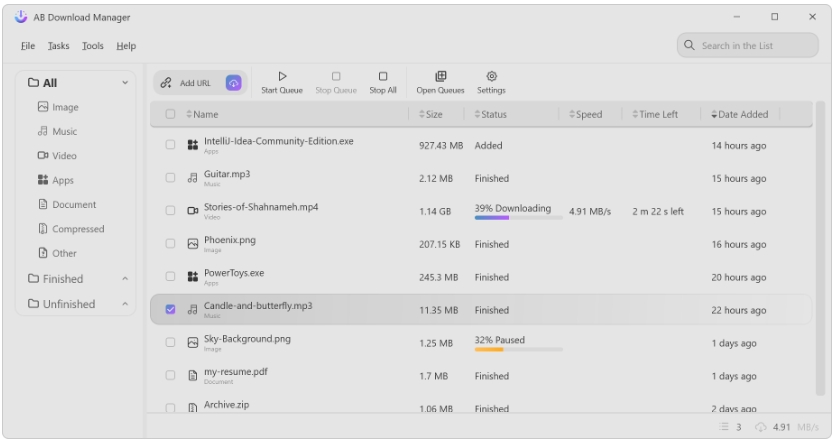The height and width of the screenshot is (440, 835).
Task: Open the Tools menu
Action: tap(93, 46)
